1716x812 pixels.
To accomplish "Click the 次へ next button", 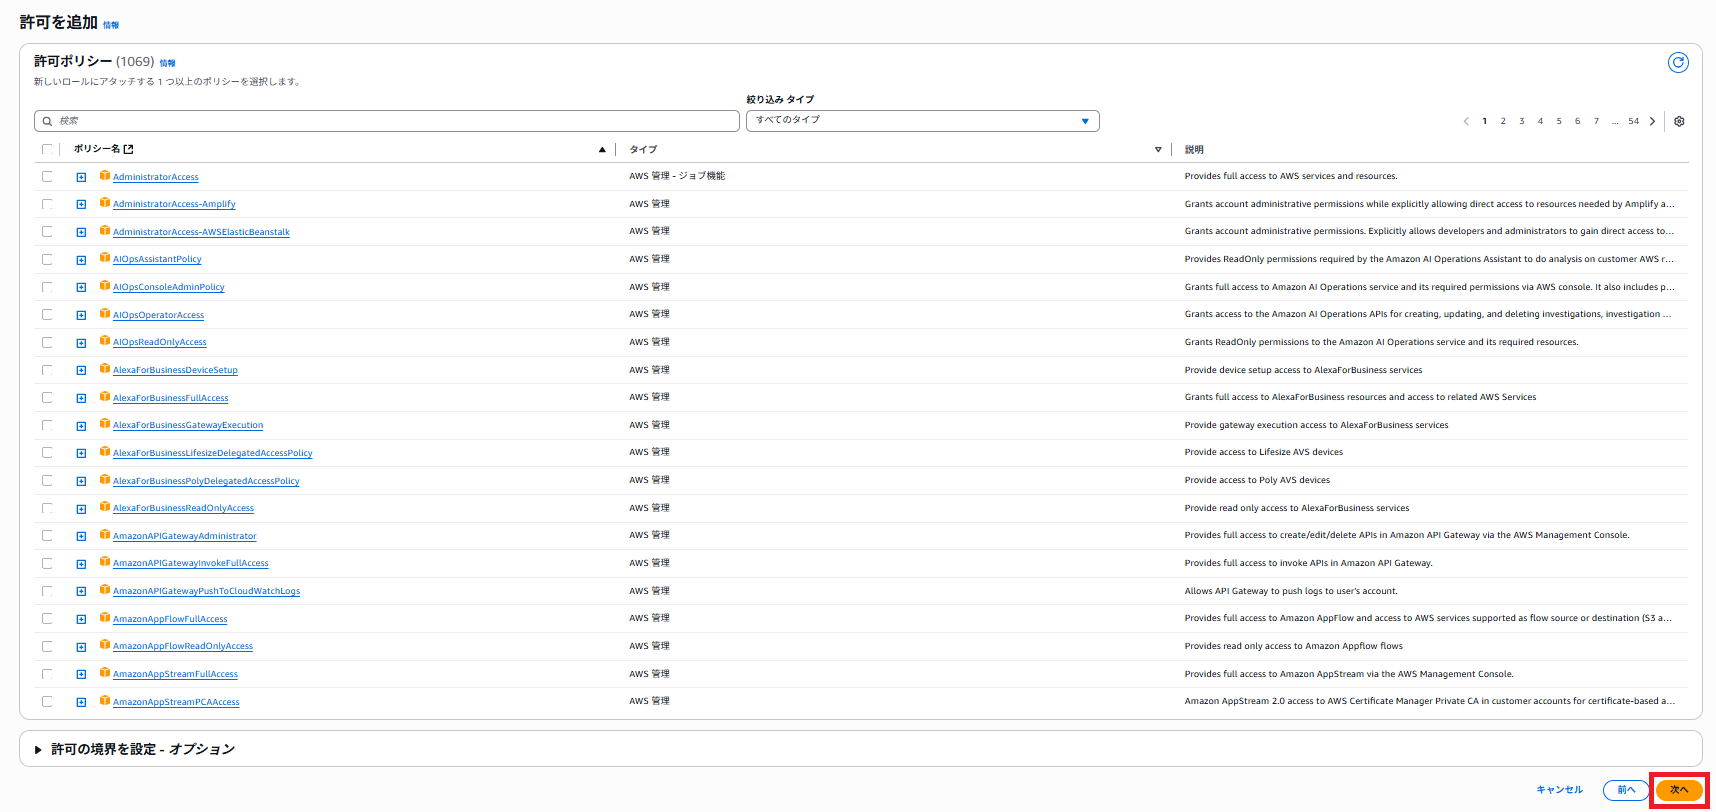I will pos(1679,790).
